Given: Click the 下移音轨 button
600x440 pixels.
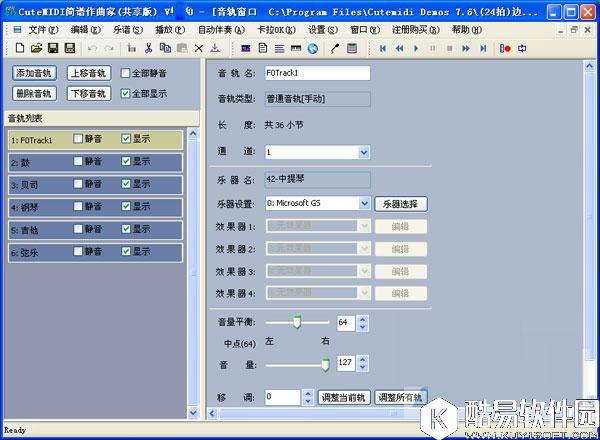Looking at the screenshot, I should (89, 93).
